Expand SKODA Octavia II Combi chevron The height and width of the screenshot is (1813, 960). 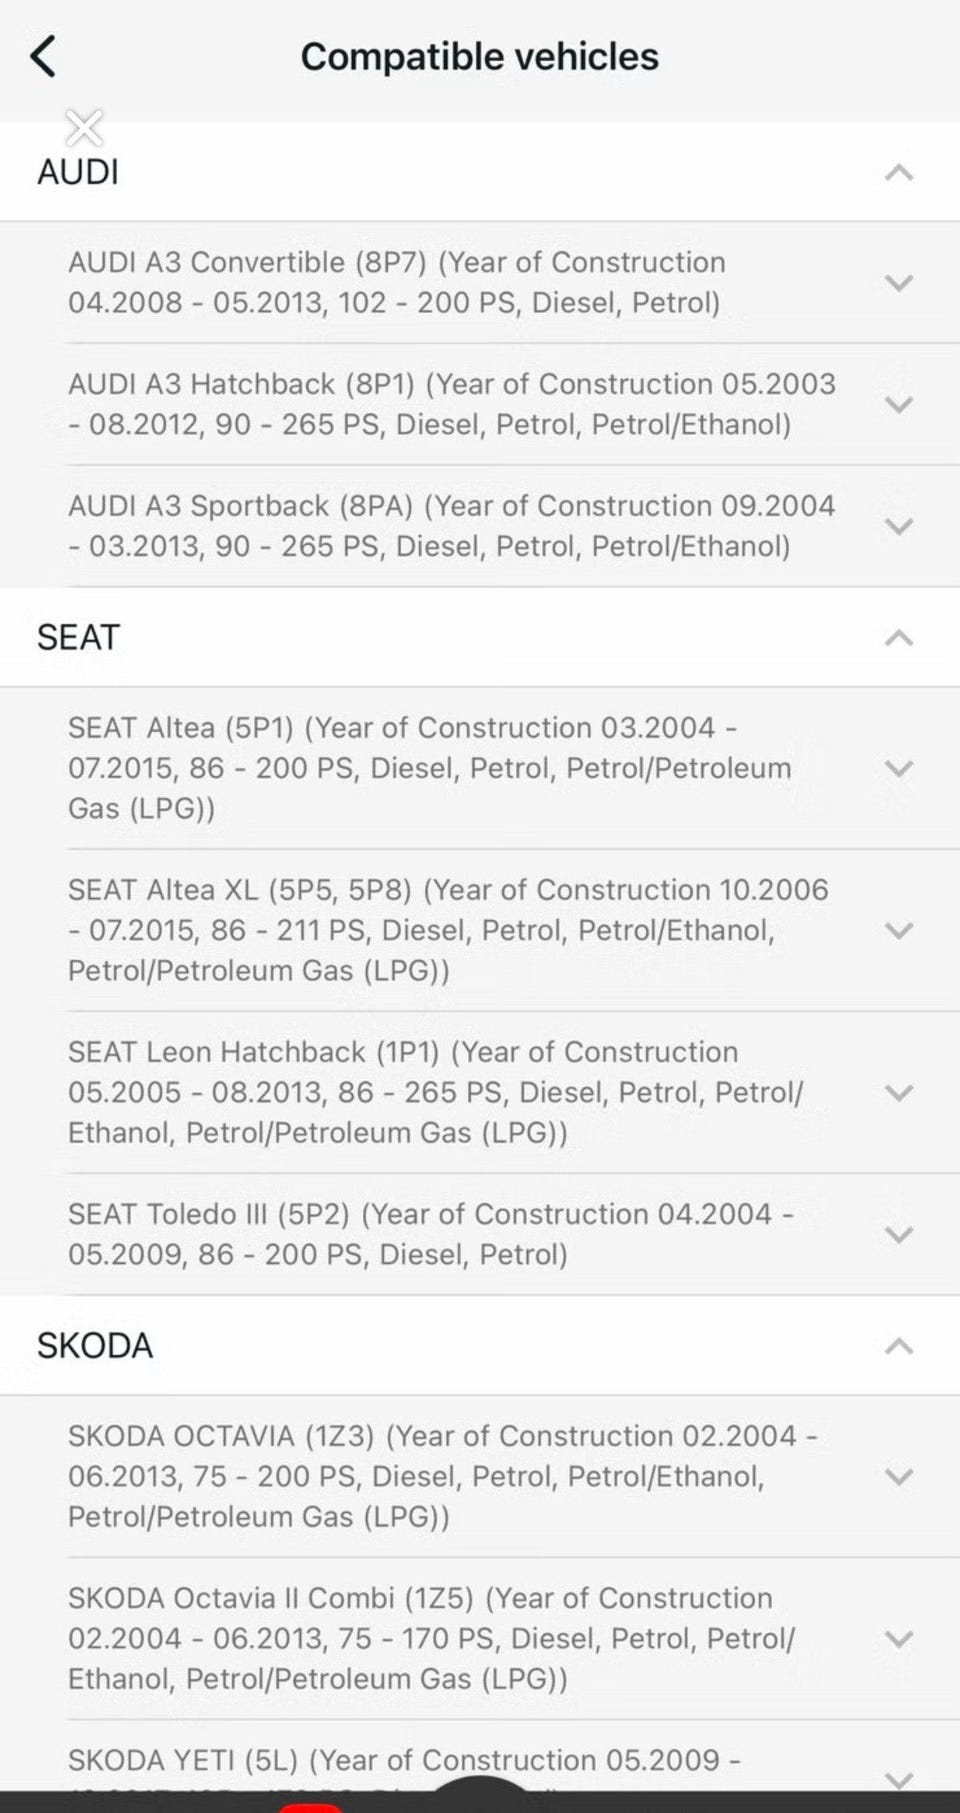click(899, 1639)
